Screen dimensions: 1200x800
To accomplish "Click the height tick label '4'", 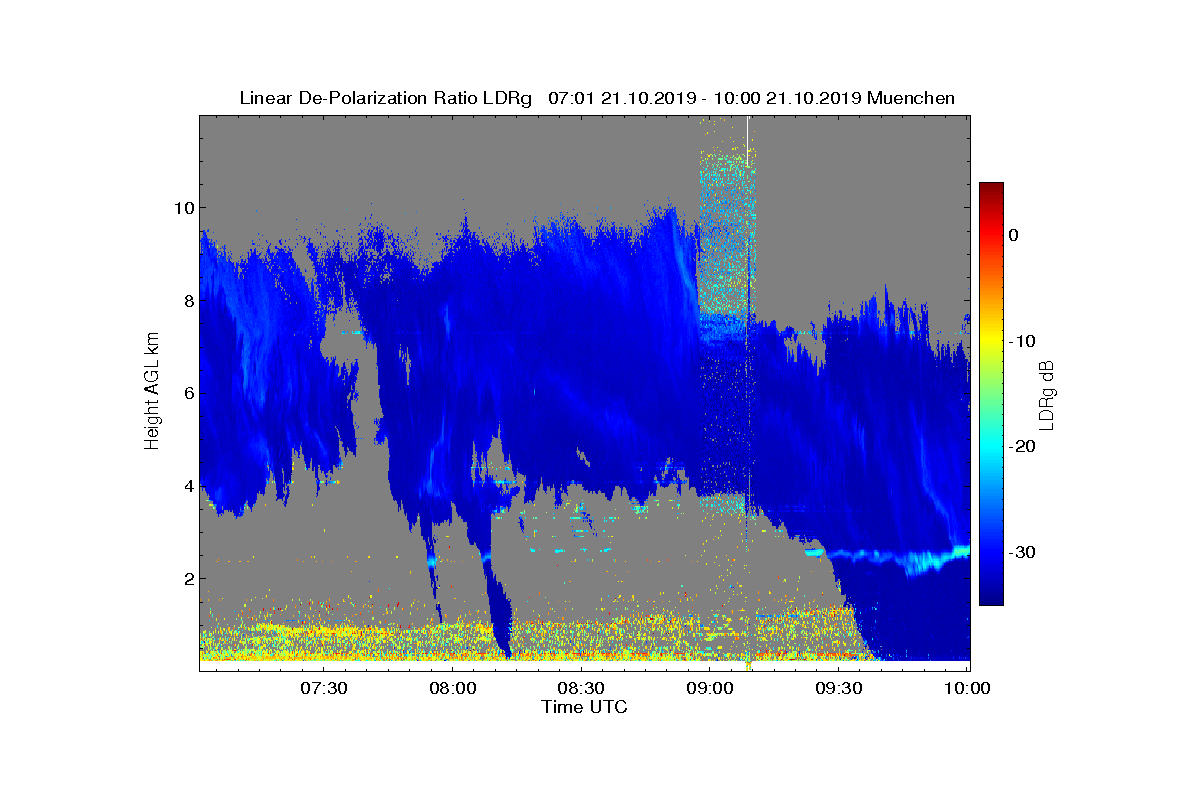I will pos(188,486).
